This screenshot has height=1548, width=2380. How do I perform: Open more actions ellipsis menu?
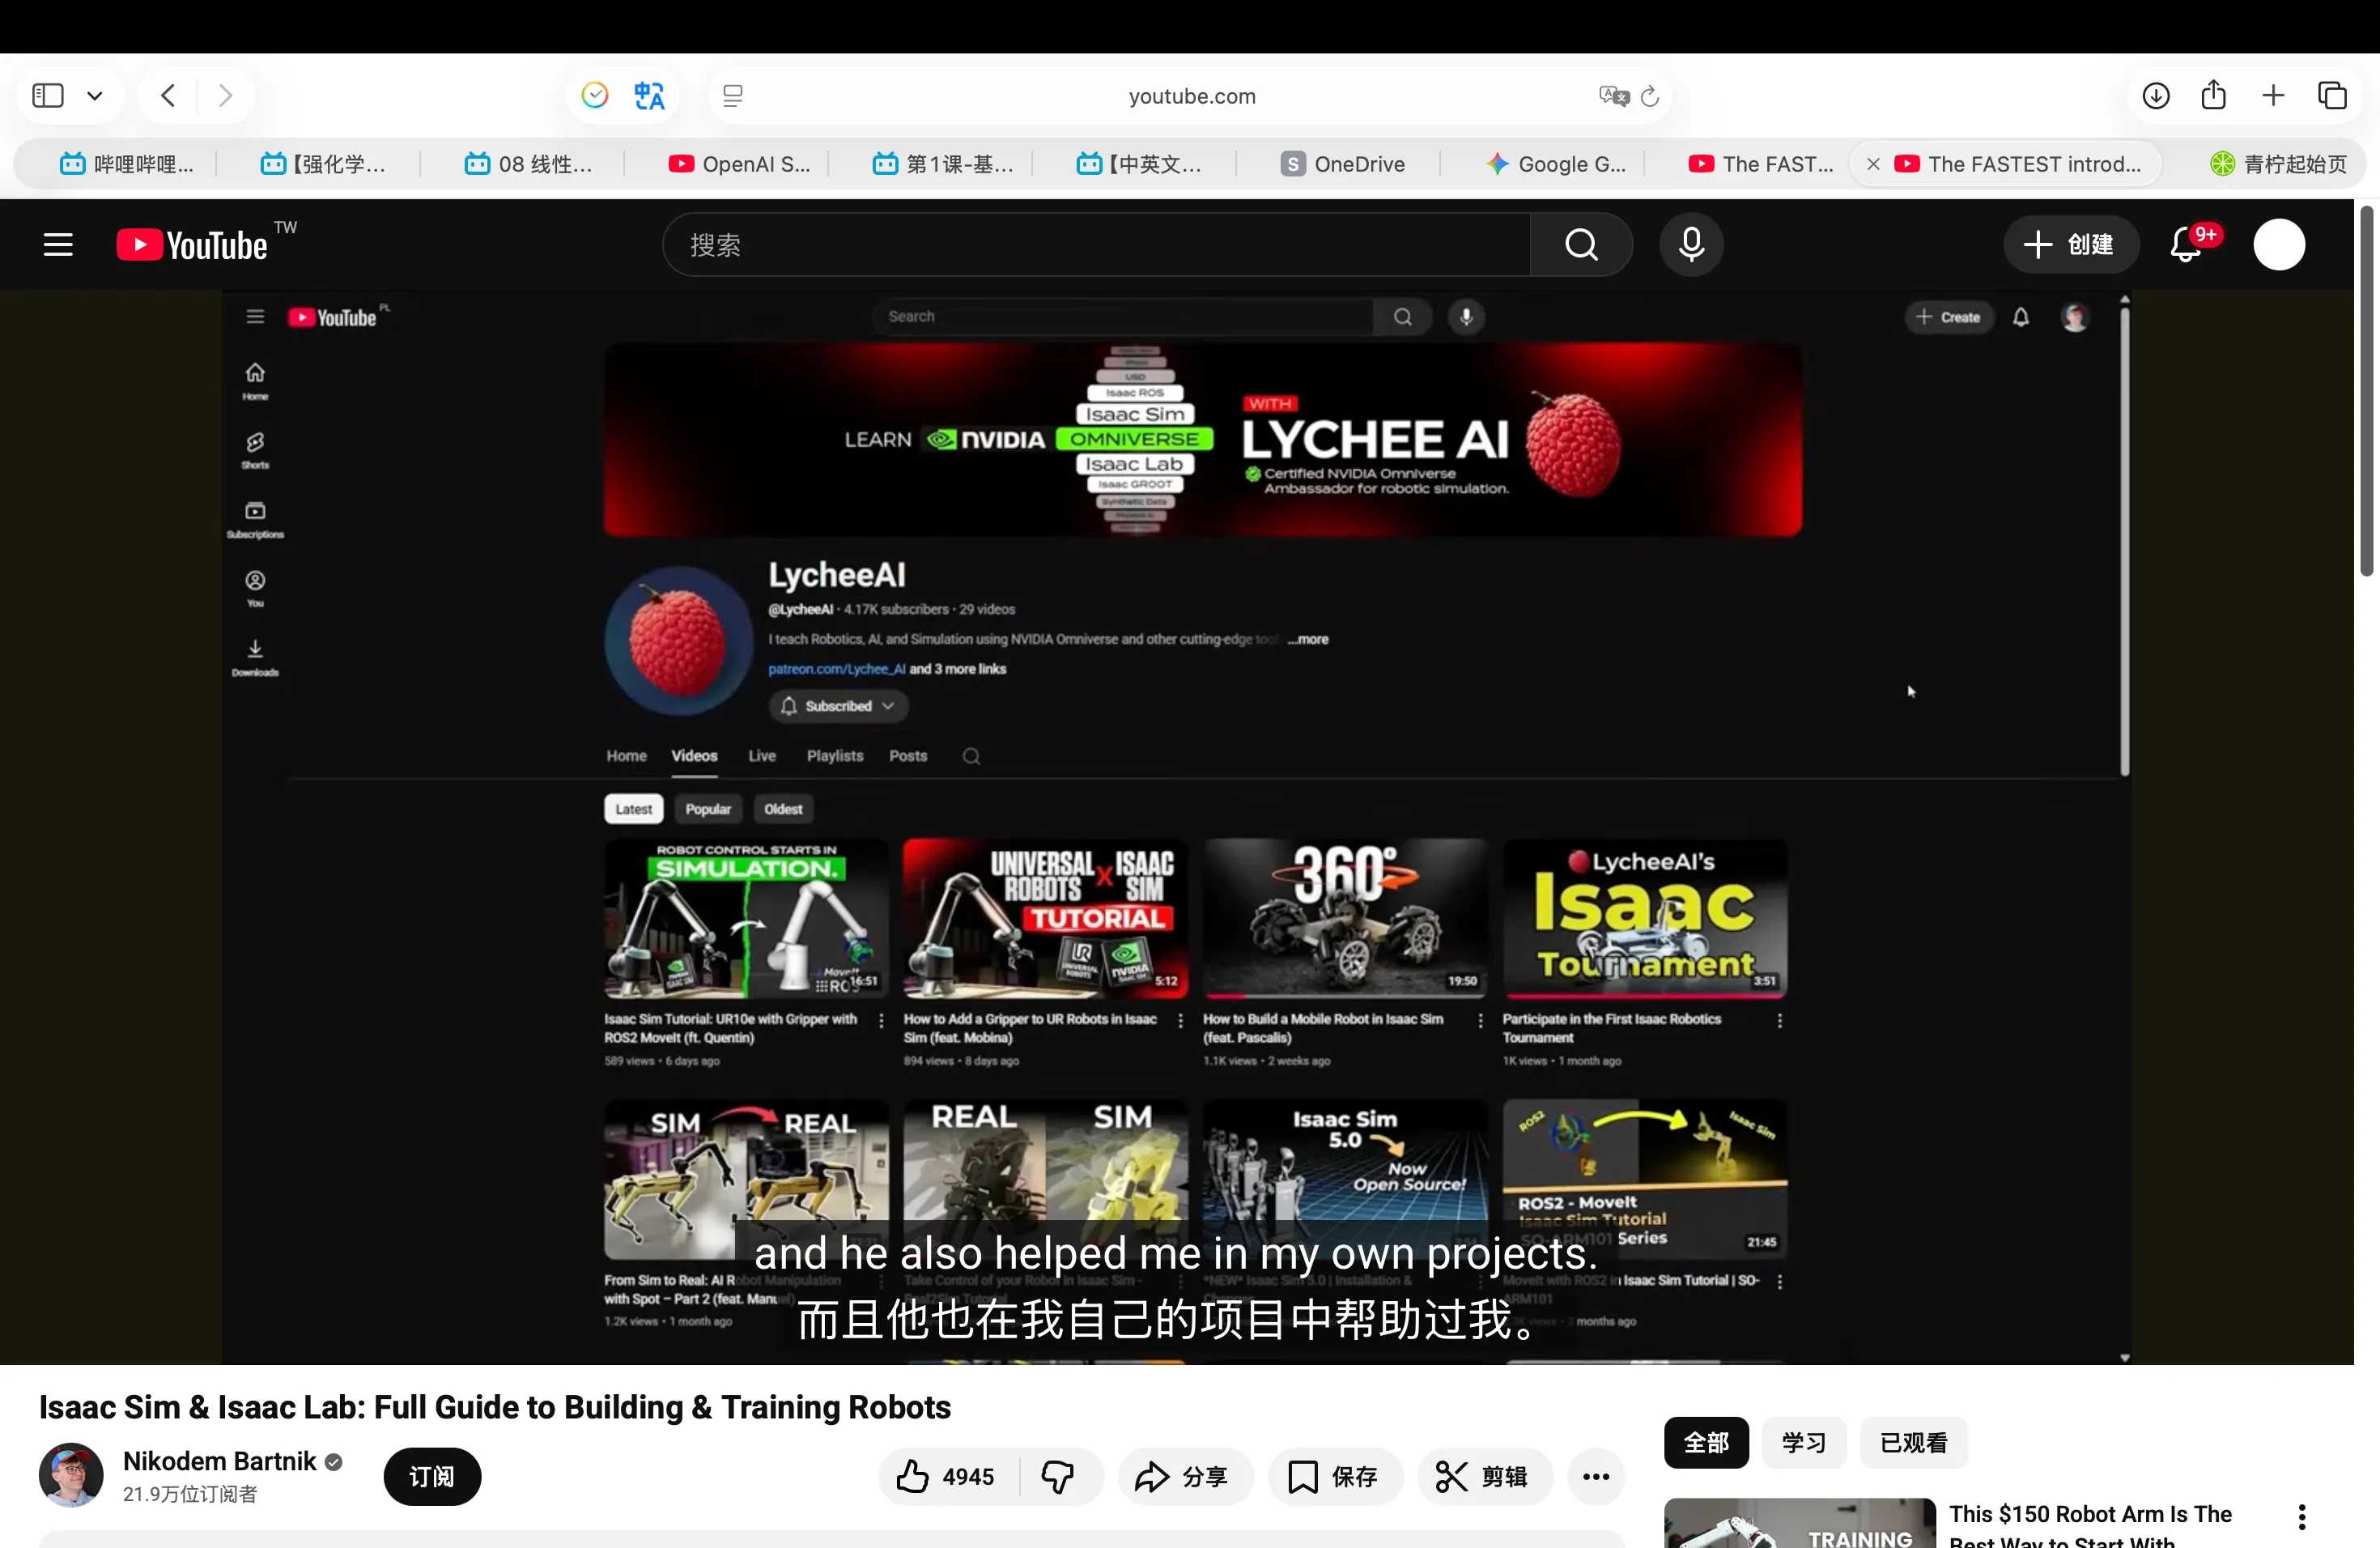[1596, 1476]
